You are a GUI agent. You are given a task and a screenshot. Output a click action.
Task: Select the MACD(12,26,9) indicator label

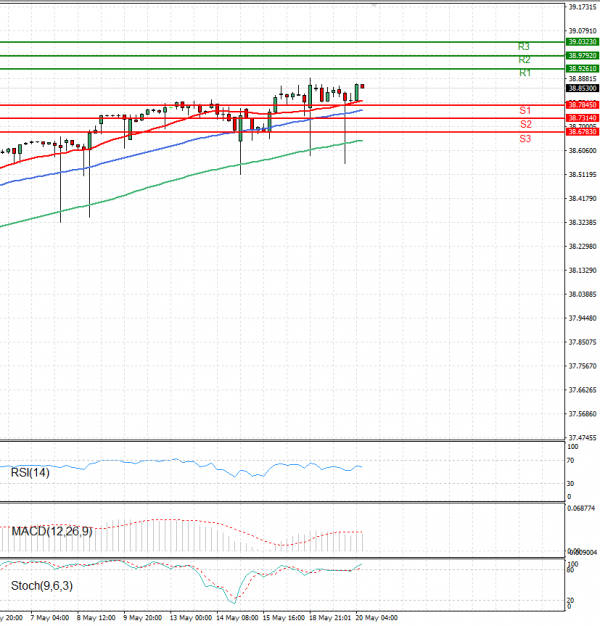pyautogui.click(x=52, y=531)
